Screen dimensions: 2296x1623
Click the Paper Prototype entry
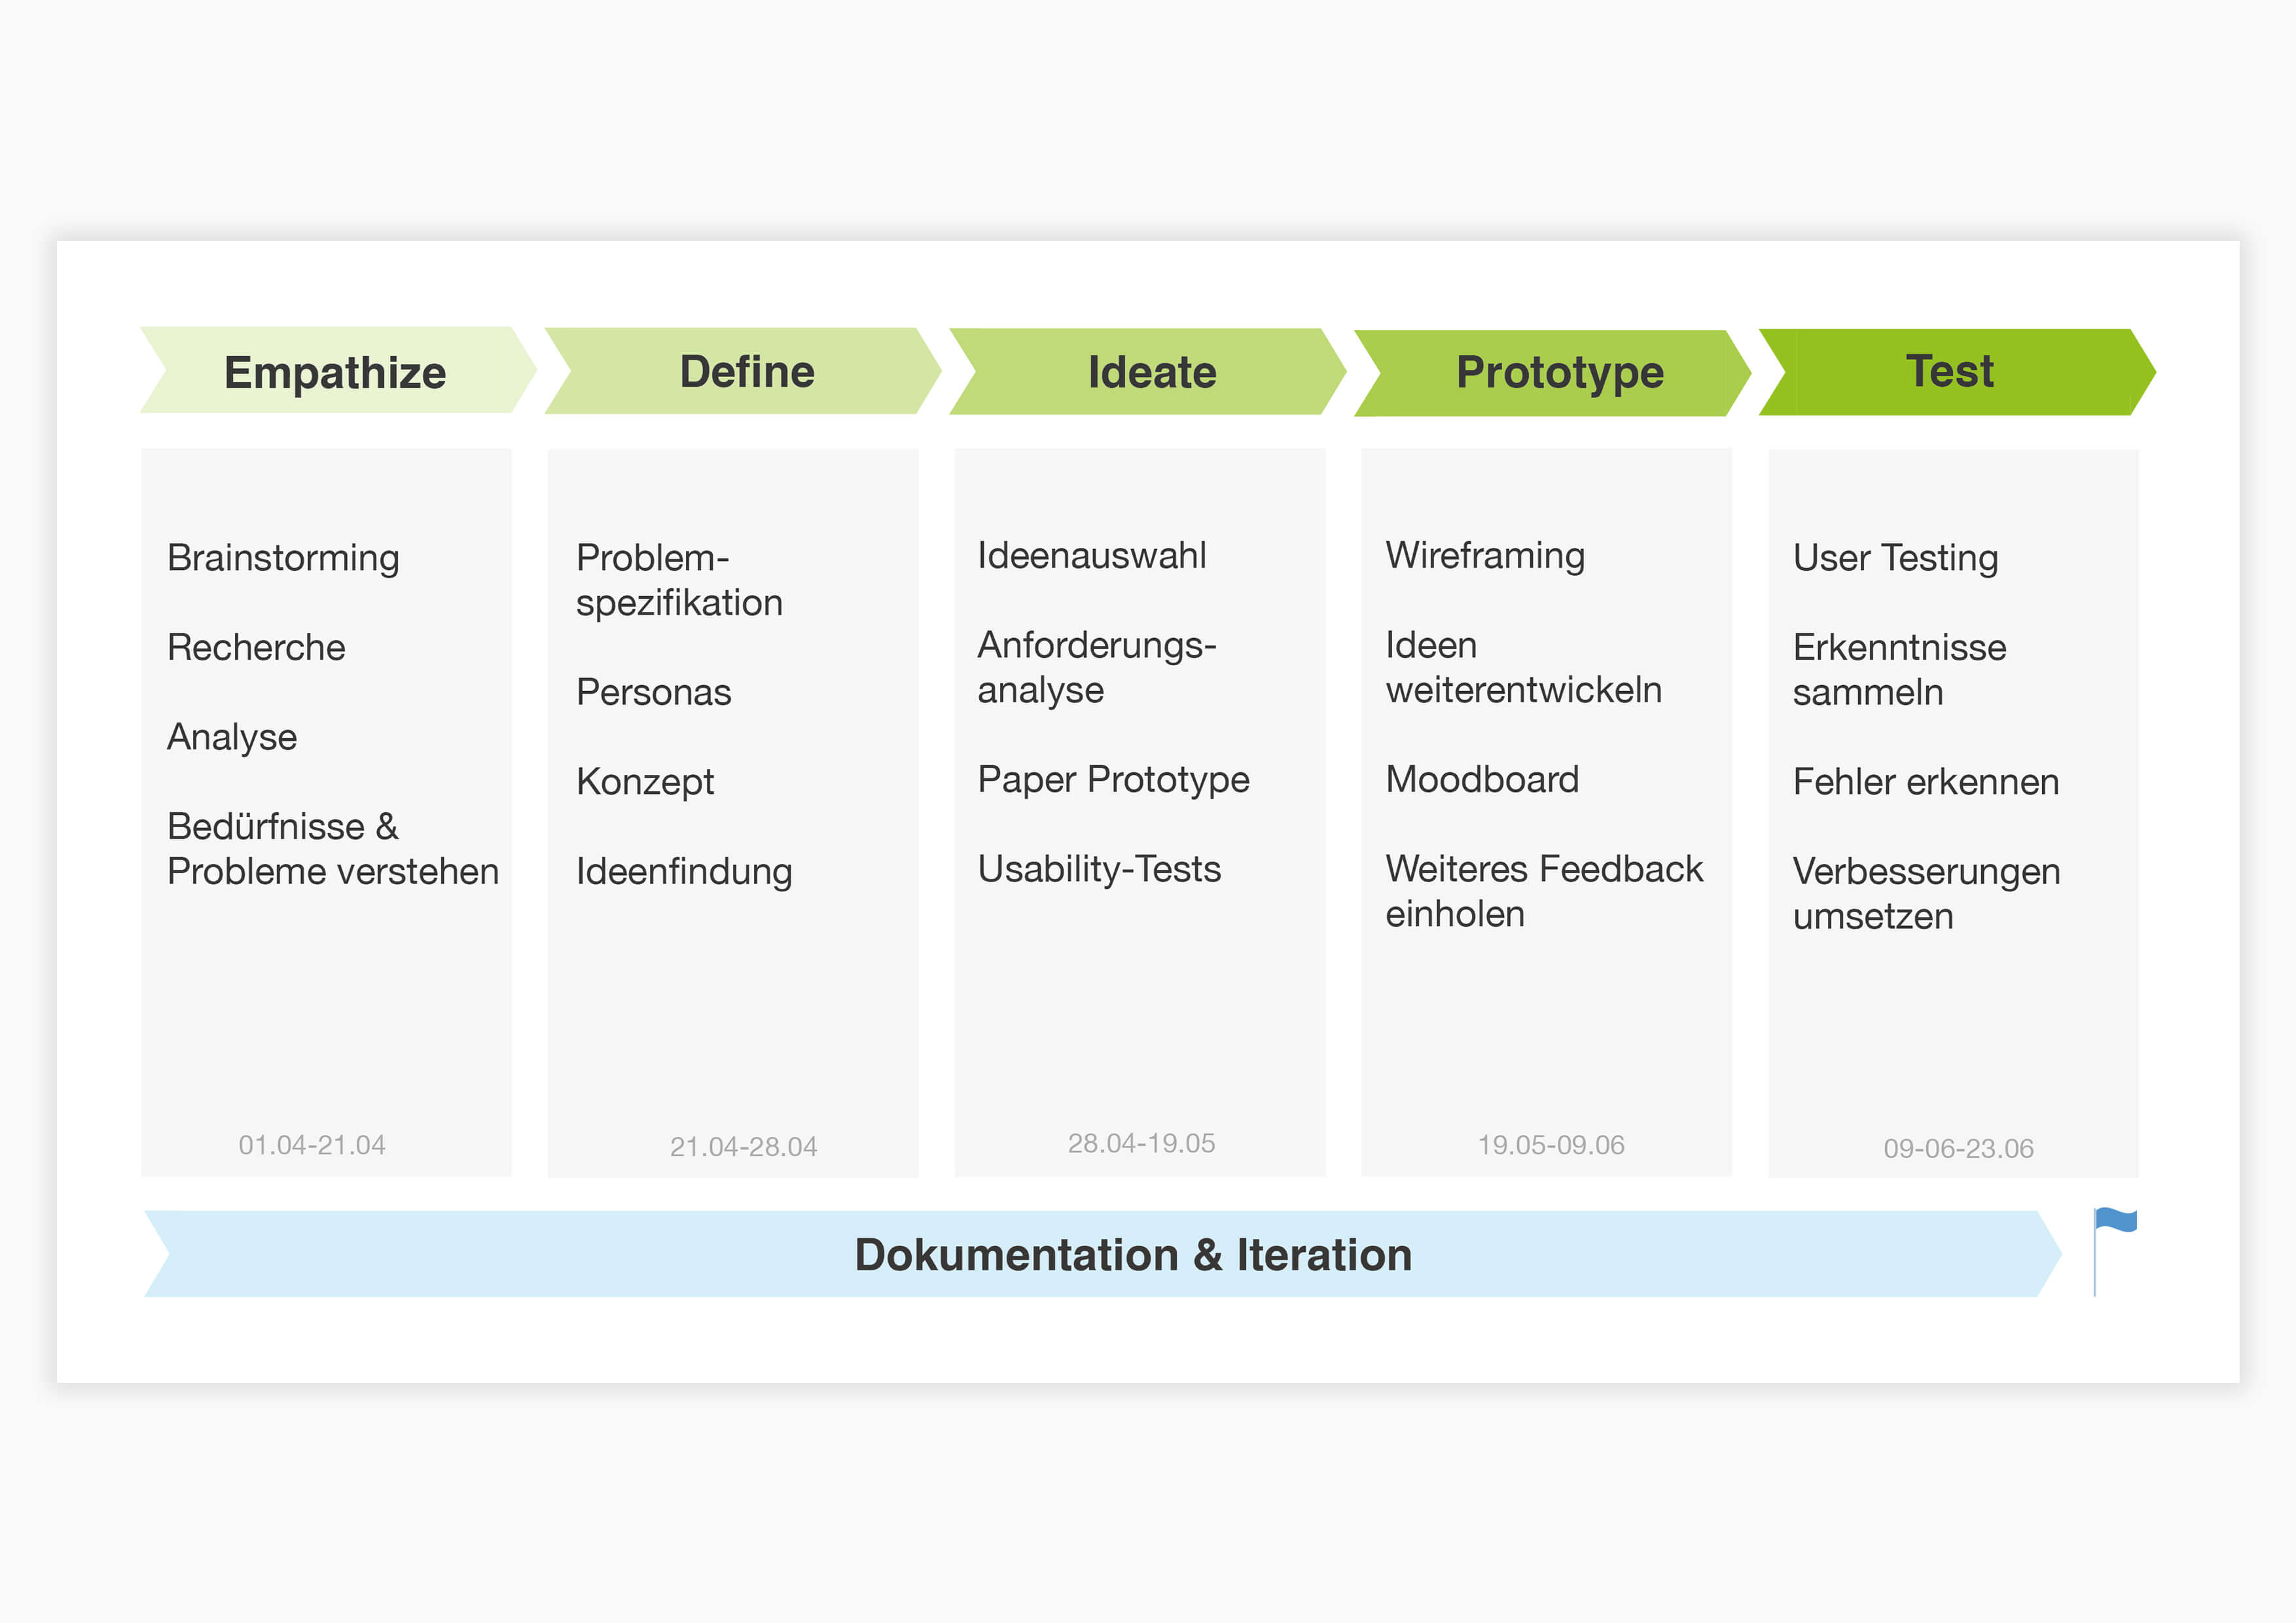(x=1113, y=779)
